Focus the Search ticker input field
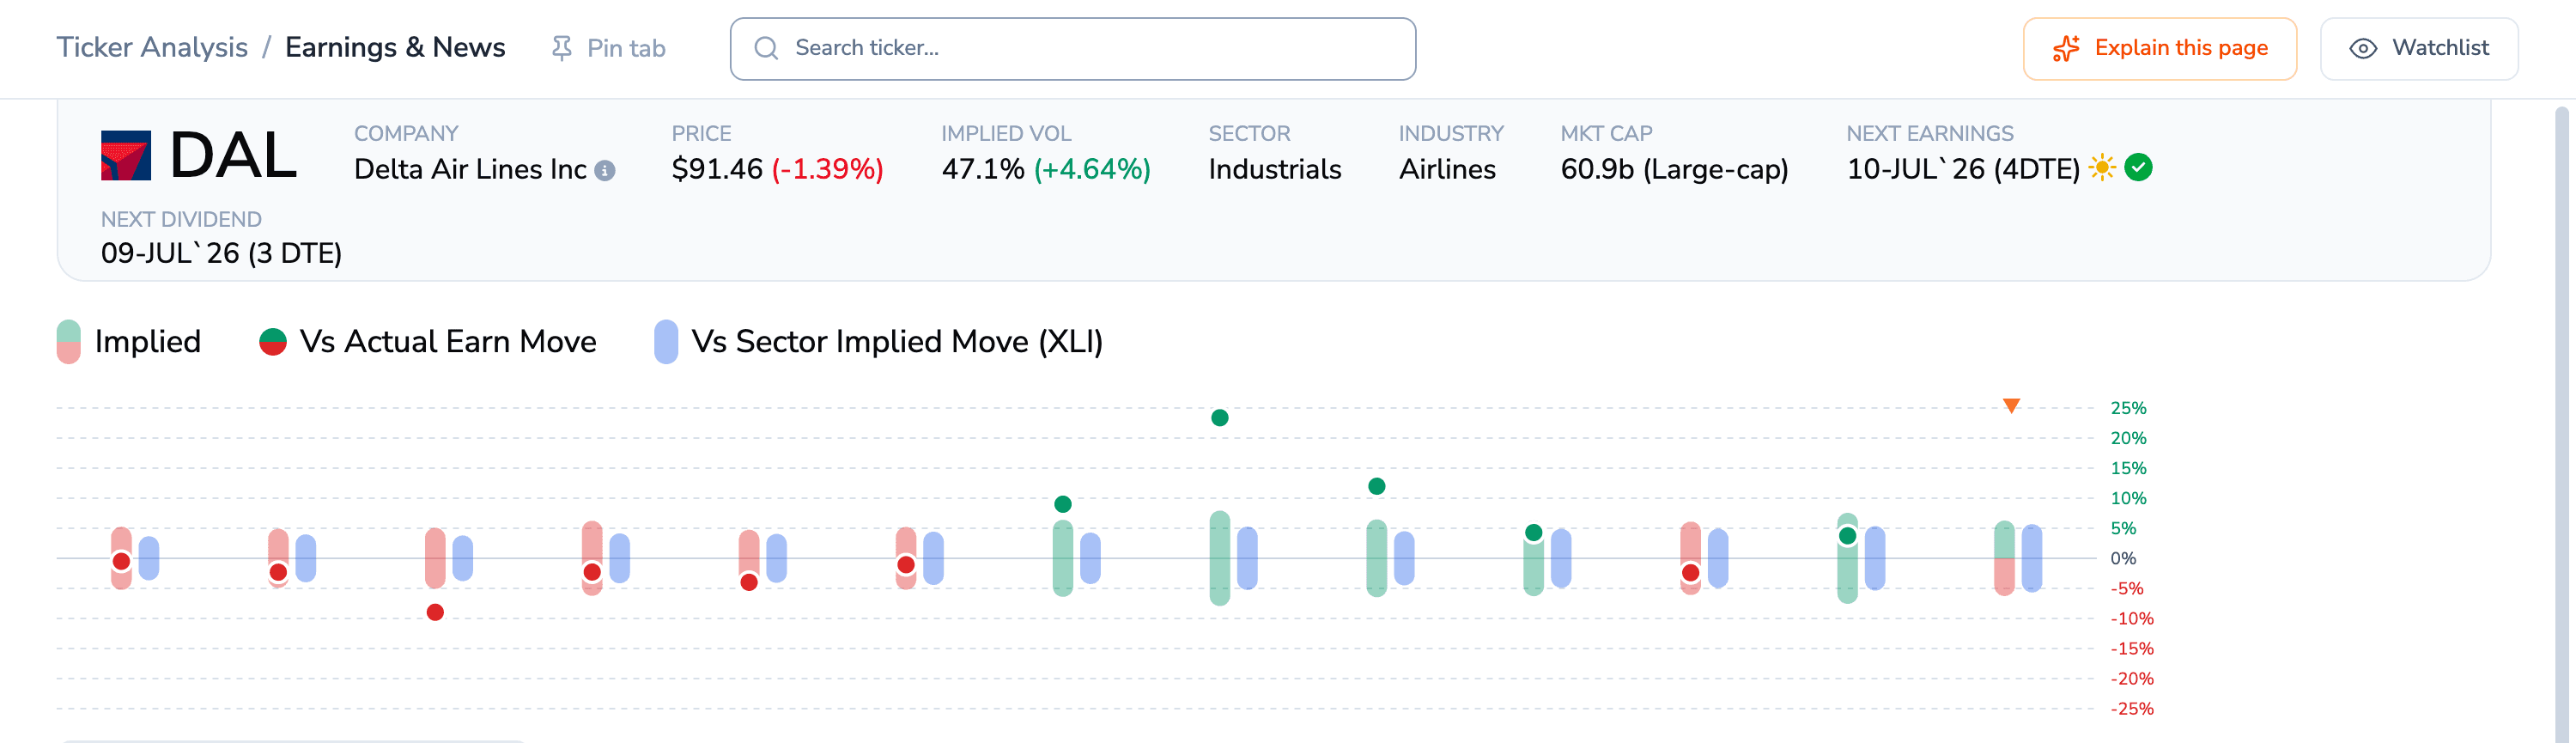Screen dimensions: 2576x743 (x=1073, y=48)
